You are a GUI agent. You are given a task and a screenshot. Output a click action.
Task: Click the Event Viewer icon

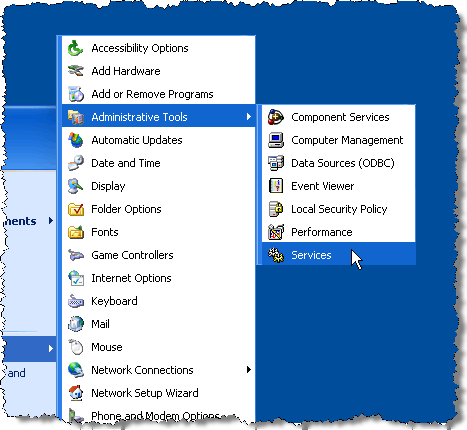276,186
